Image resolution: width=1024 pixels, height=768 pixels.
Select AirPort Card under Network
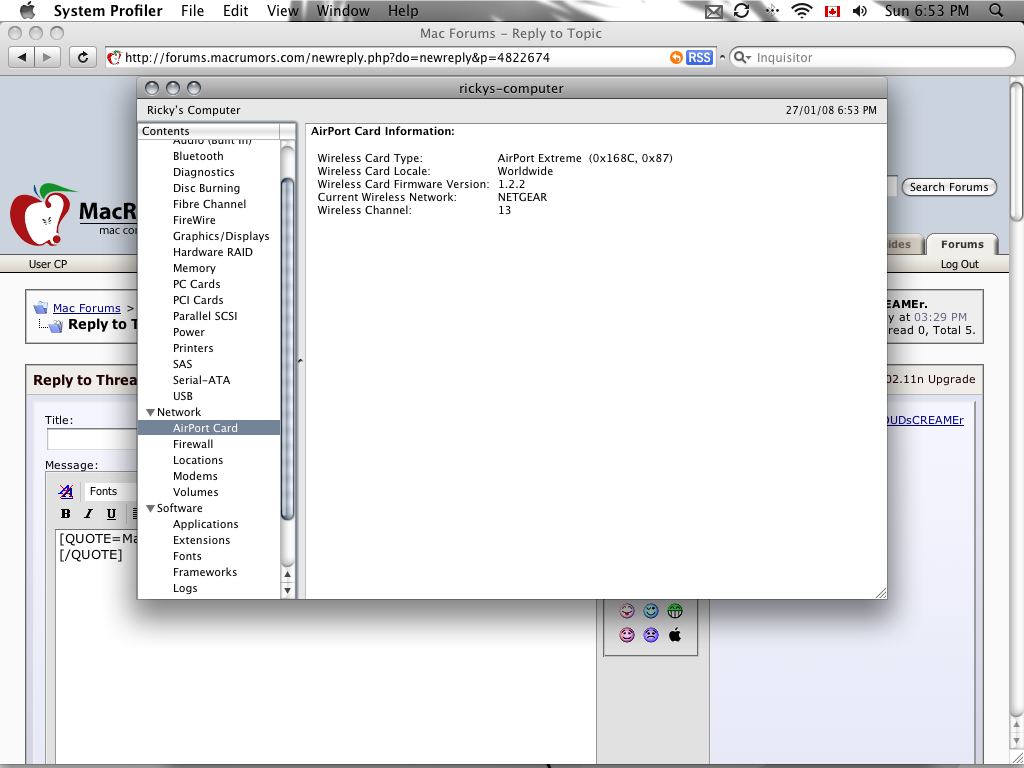(209, 428)
